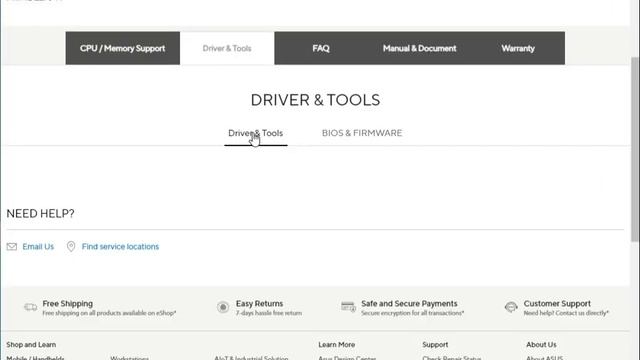Click the Free Shipping heading

(x=67, y=304)
